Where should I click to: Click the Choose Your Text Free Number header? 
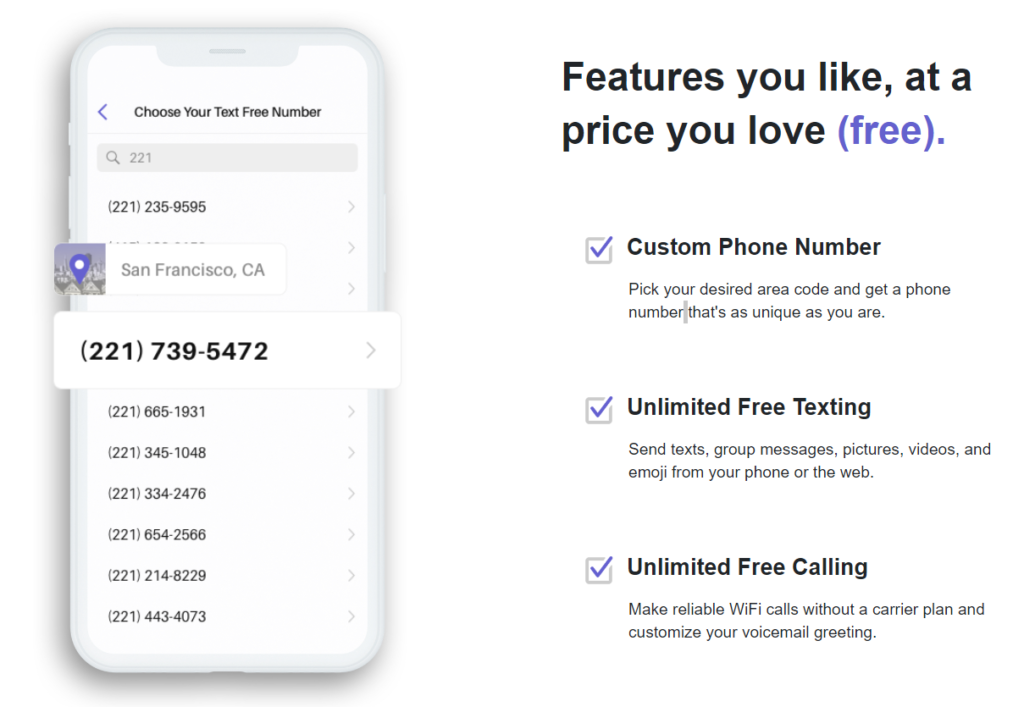(226, 111)
